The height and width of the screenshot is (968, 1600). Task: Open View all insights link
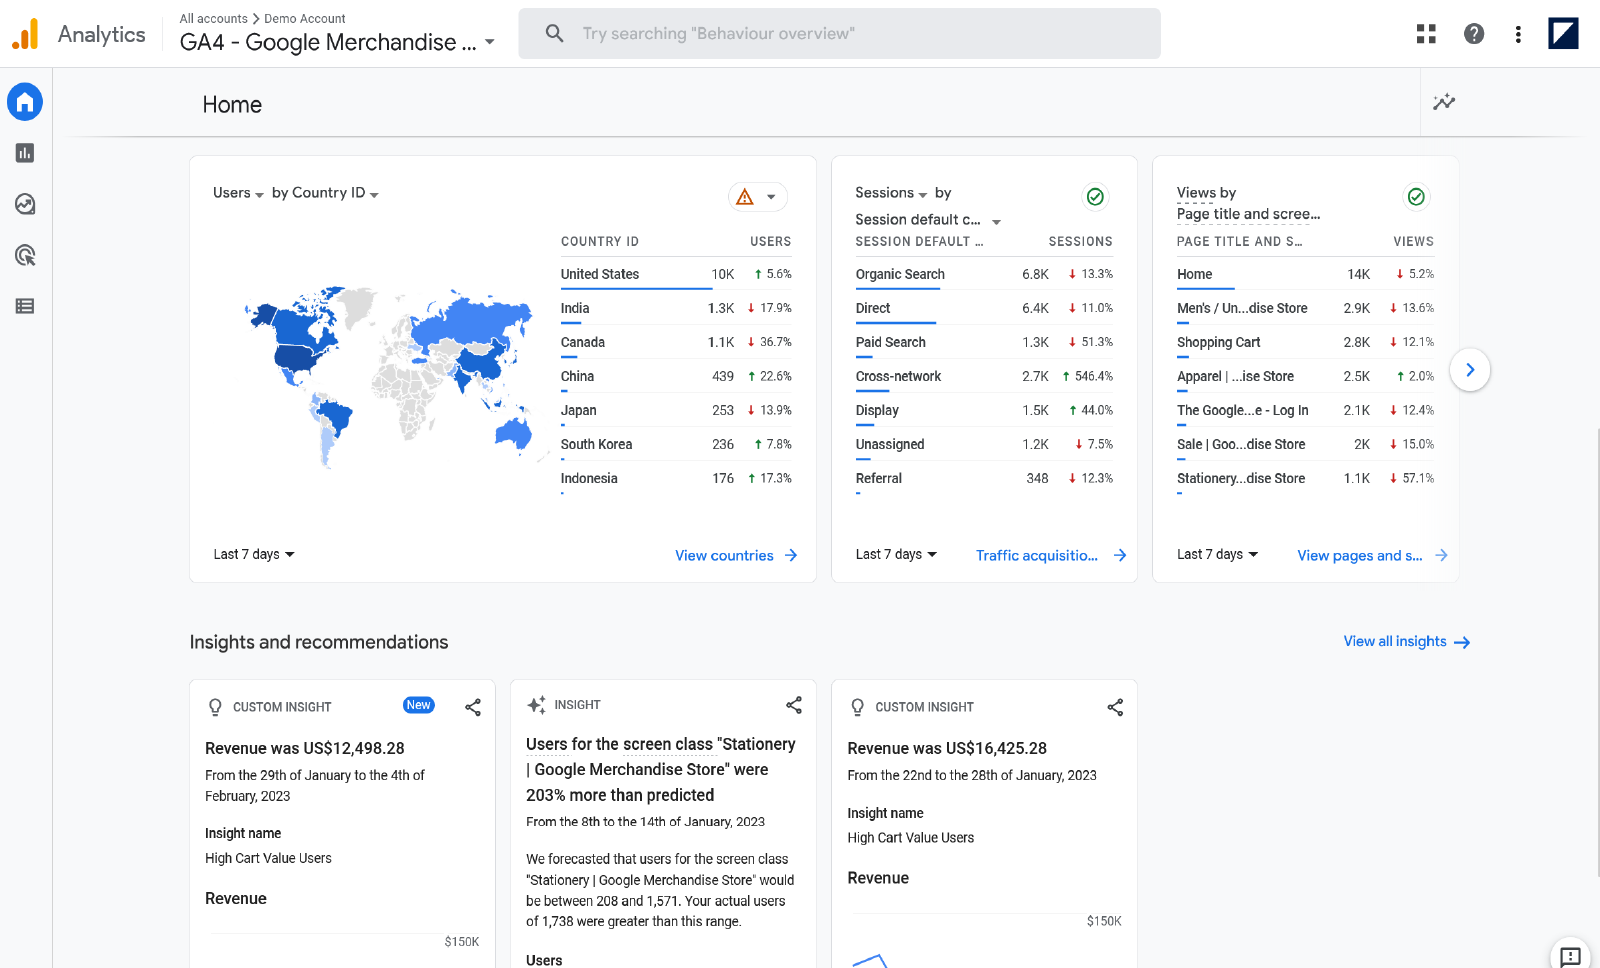(1405, 641)
